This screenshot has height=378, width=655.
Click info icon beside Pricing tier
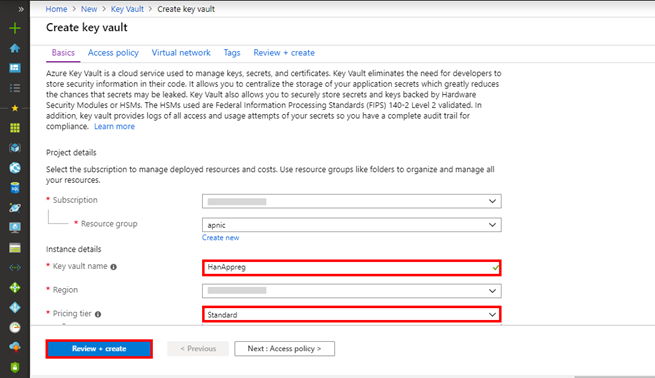click(98, 314)
